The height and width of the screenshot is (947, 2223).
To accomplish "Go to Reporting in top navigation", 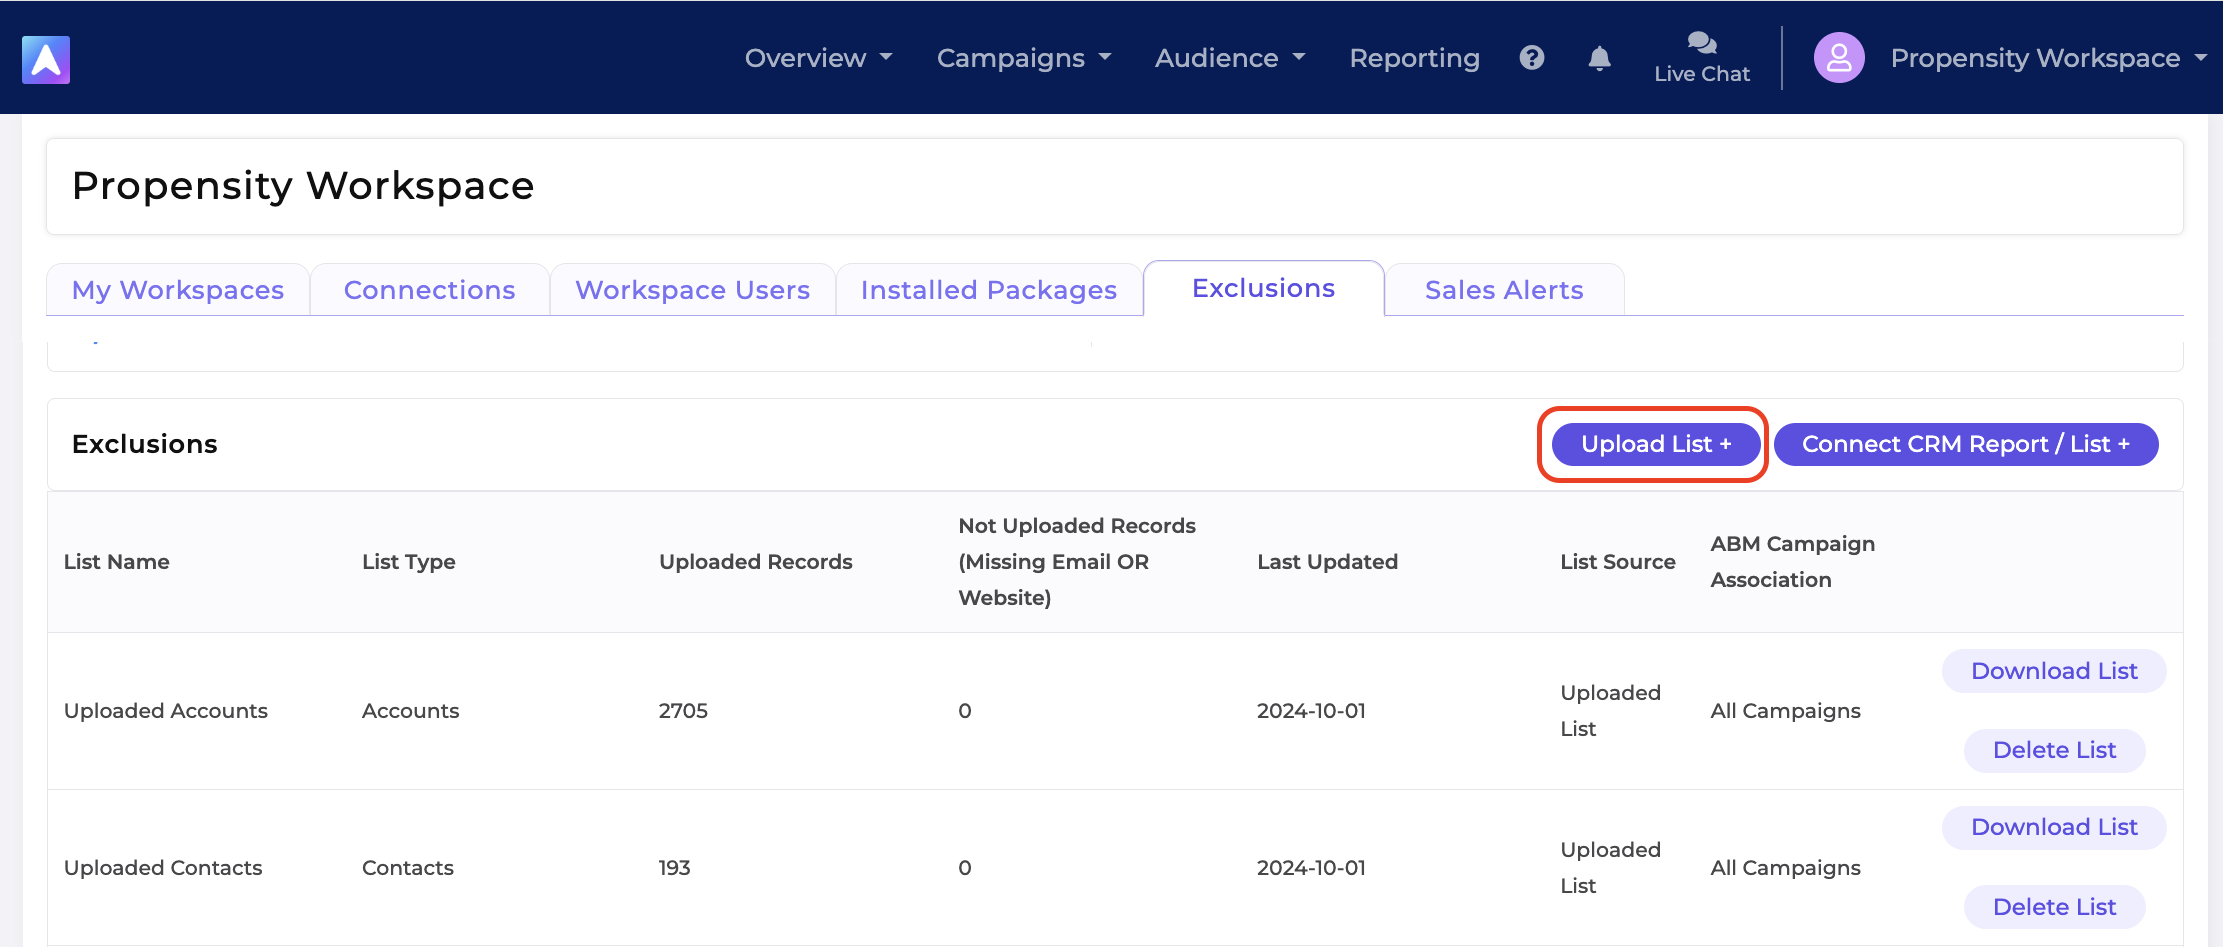I will pyautogui.click(x=1414, y=58).
